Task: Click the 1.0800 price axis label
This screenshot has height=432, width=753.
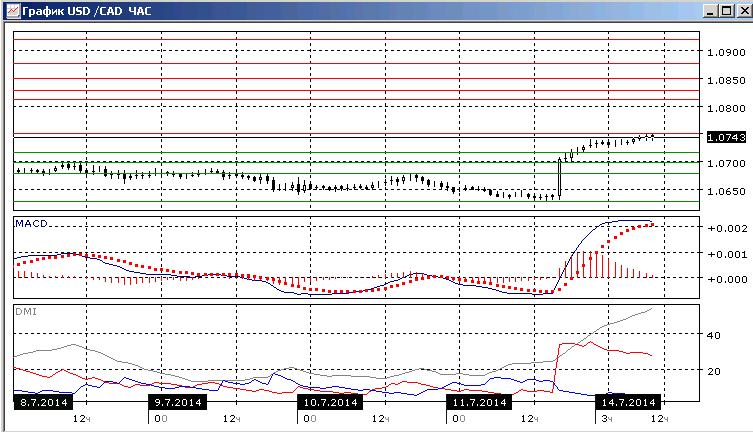Action: [x=726, y=109]
